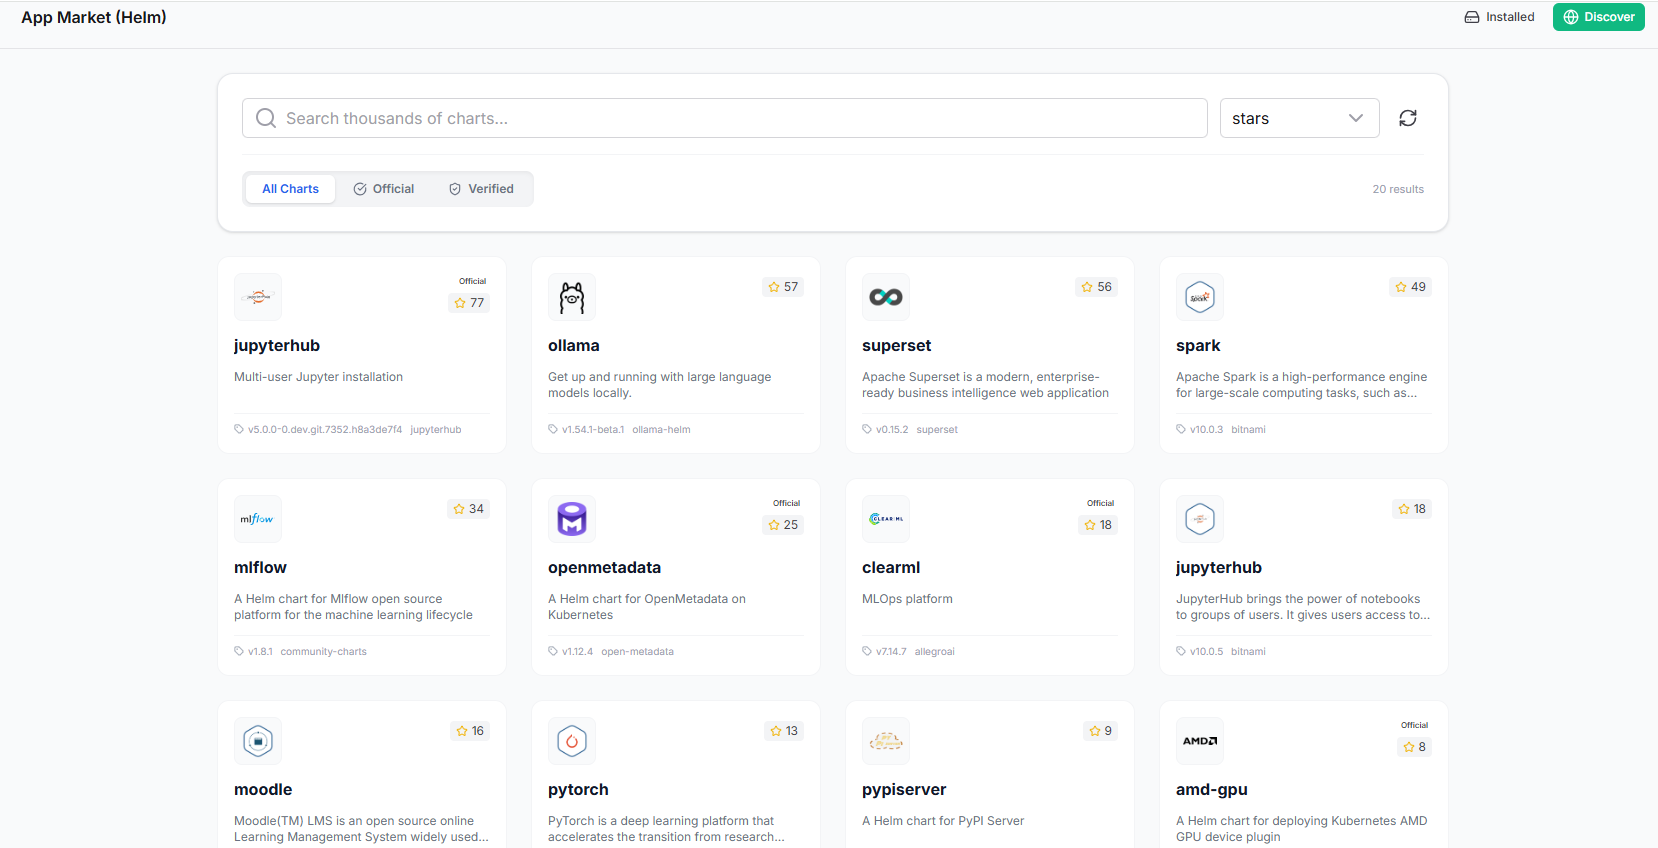Screen dimensions: 1658x848
Task: Click the version tag icon on ollama card
Action: click(553, 430)
